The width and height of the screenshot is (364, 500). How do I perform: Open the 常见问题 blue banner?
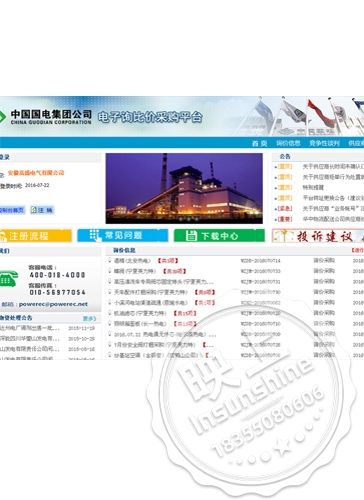(123, 235)
